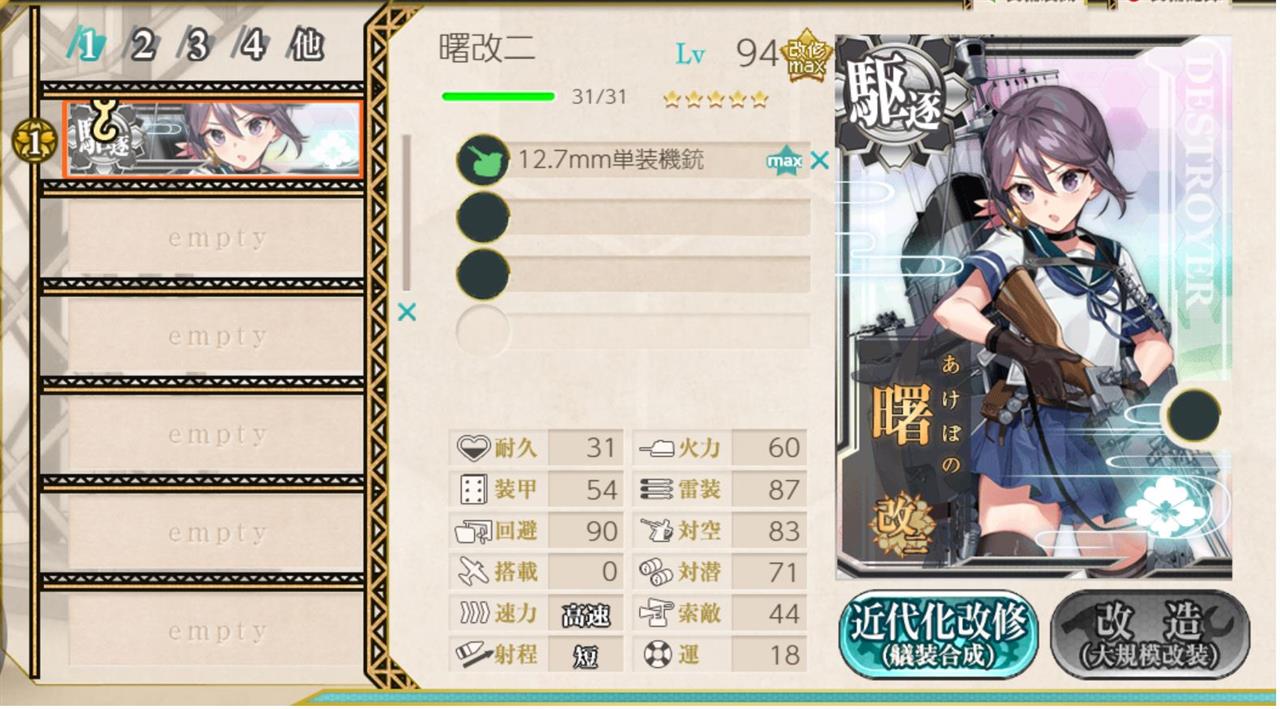
Task: Click the green machine gun equipment icon
Action: (x=482, y=160)
